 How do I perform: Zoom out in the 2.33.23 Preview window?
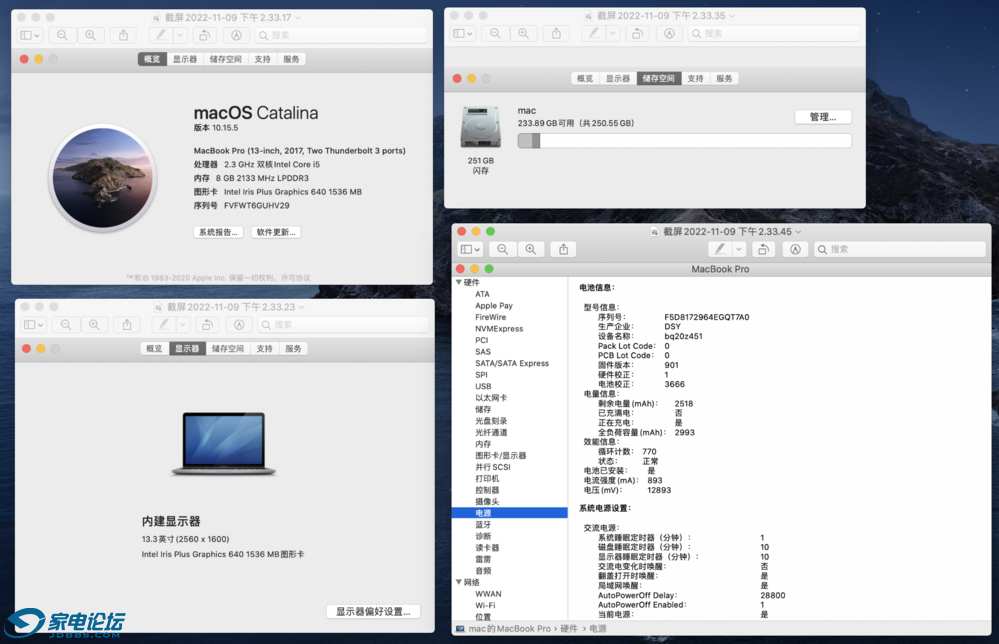[x=66, y=325]
